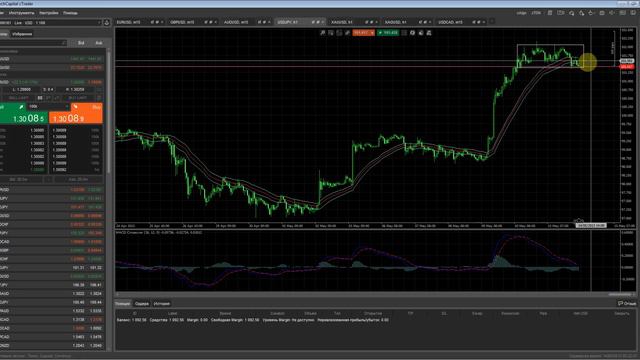The image size is (640, 360).
Task: Open the cAlgo link in top bar
Action: (x=521, y=13)
